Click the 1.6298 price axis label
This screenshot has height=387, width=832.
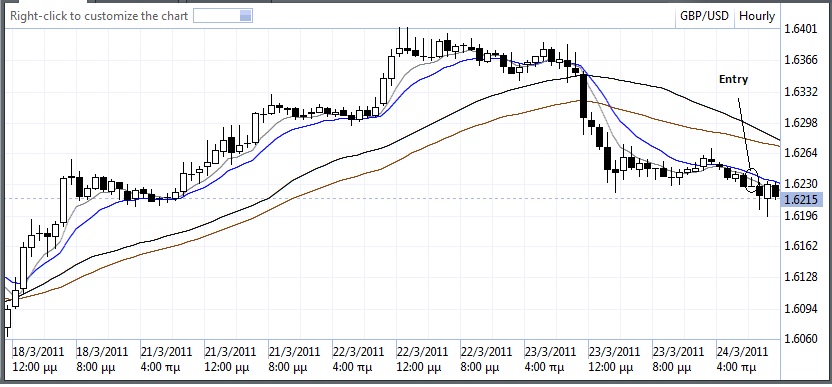(x=800, y=123)
